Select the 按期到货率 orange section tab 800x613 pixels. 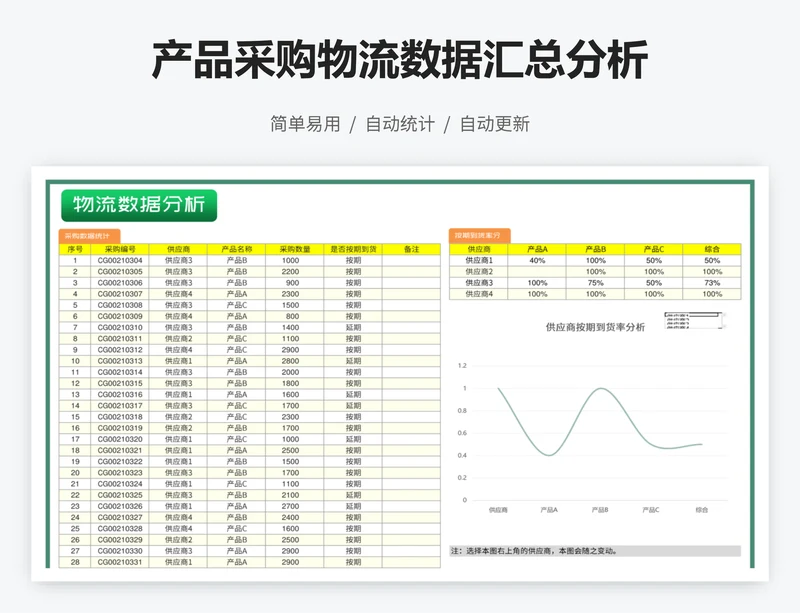(479, 237)
